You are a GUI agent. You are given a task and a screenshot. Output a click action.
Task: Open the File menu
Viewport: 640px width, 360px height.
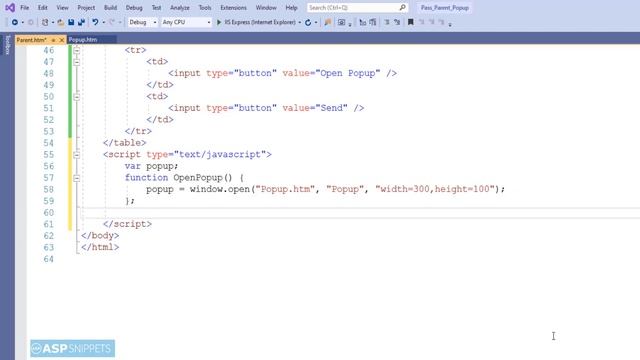(24, 8)
